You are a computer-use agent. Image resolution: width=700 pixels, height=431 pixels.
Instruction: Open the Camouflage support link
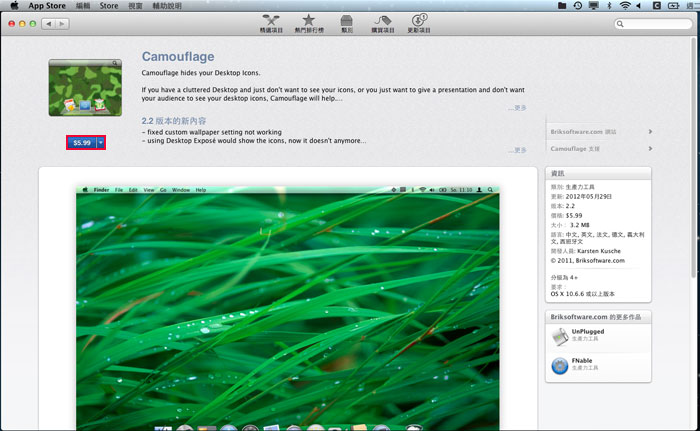coord(575,149)
